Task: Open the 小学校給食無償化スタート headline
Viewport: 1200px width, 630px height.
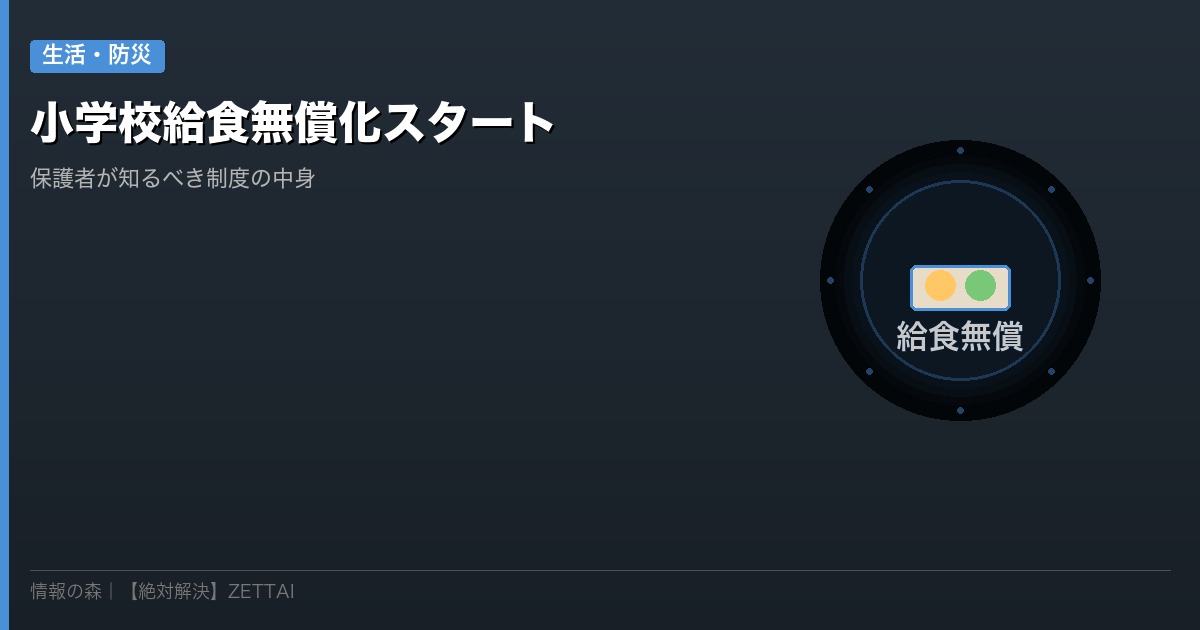Action: pyautogui.click(x=292, y=123)
